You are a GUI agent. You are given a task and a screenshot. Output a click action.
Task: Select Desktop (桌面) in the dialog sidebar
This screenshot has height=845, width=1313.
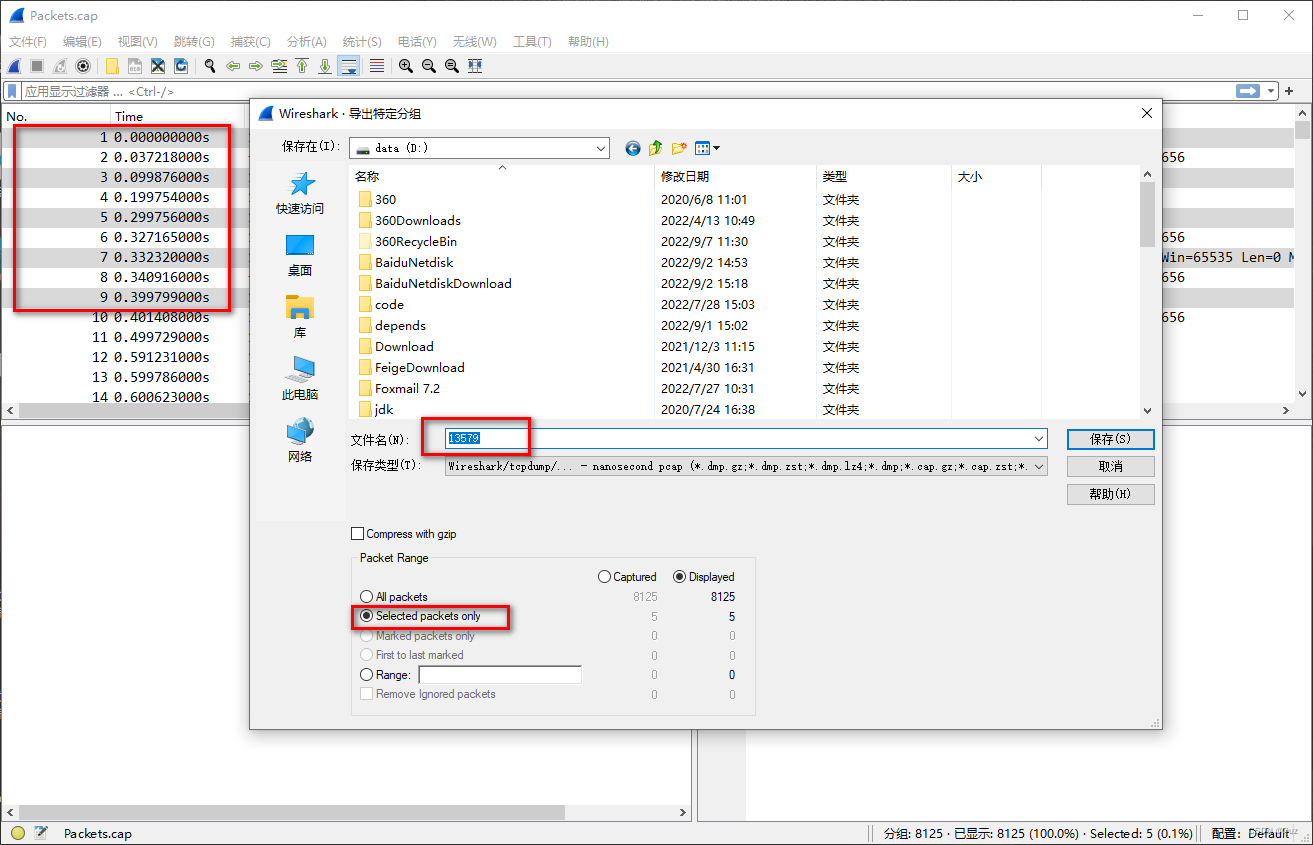pyautogui.click(x=300, y=255)
